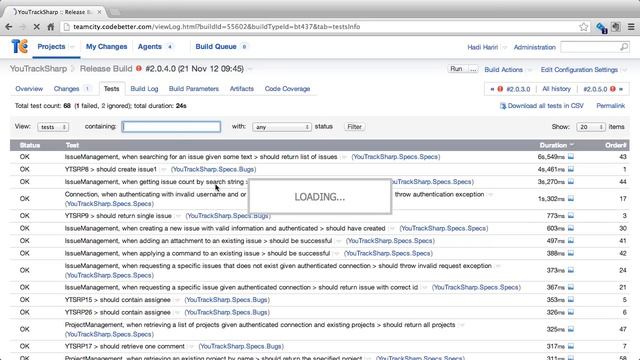
Task: Click the TeamCity logo icon
Action: pos(20,47)
